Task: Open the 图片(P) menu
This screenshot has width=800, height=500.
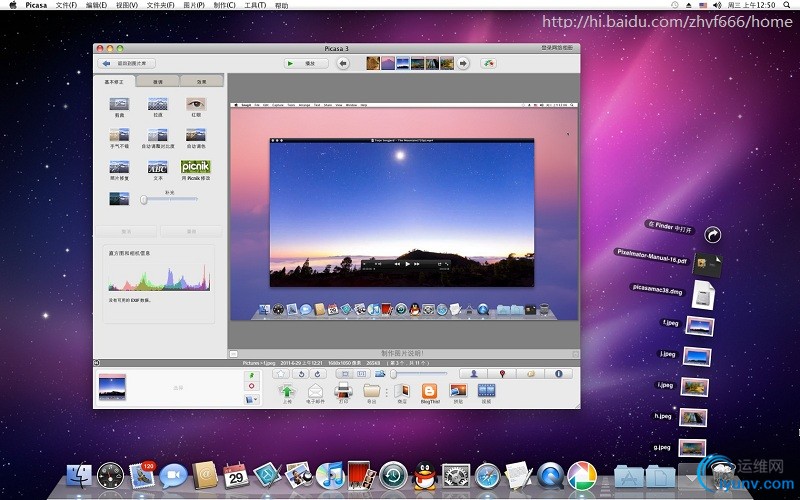Action: pyautogui.click(x=193, y=5)
